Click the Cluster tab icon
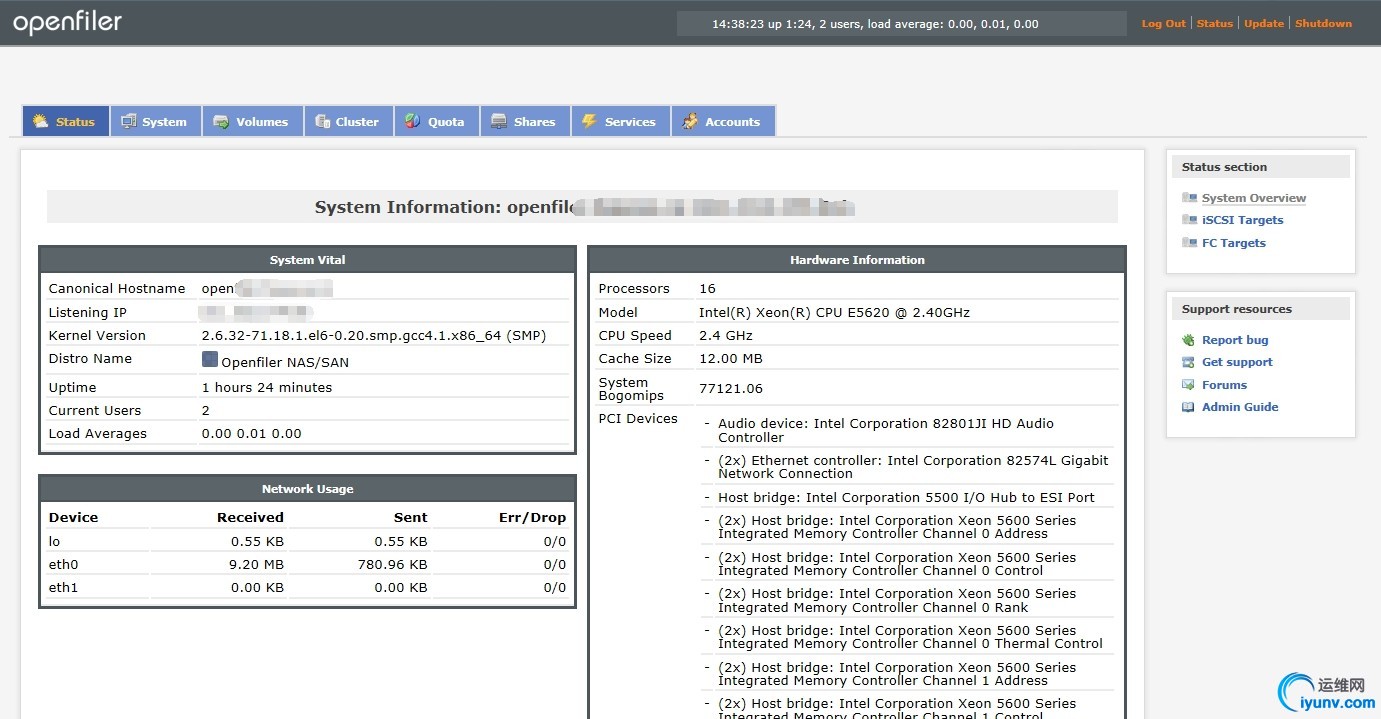Screen dimensions: 1381x719 322,122
